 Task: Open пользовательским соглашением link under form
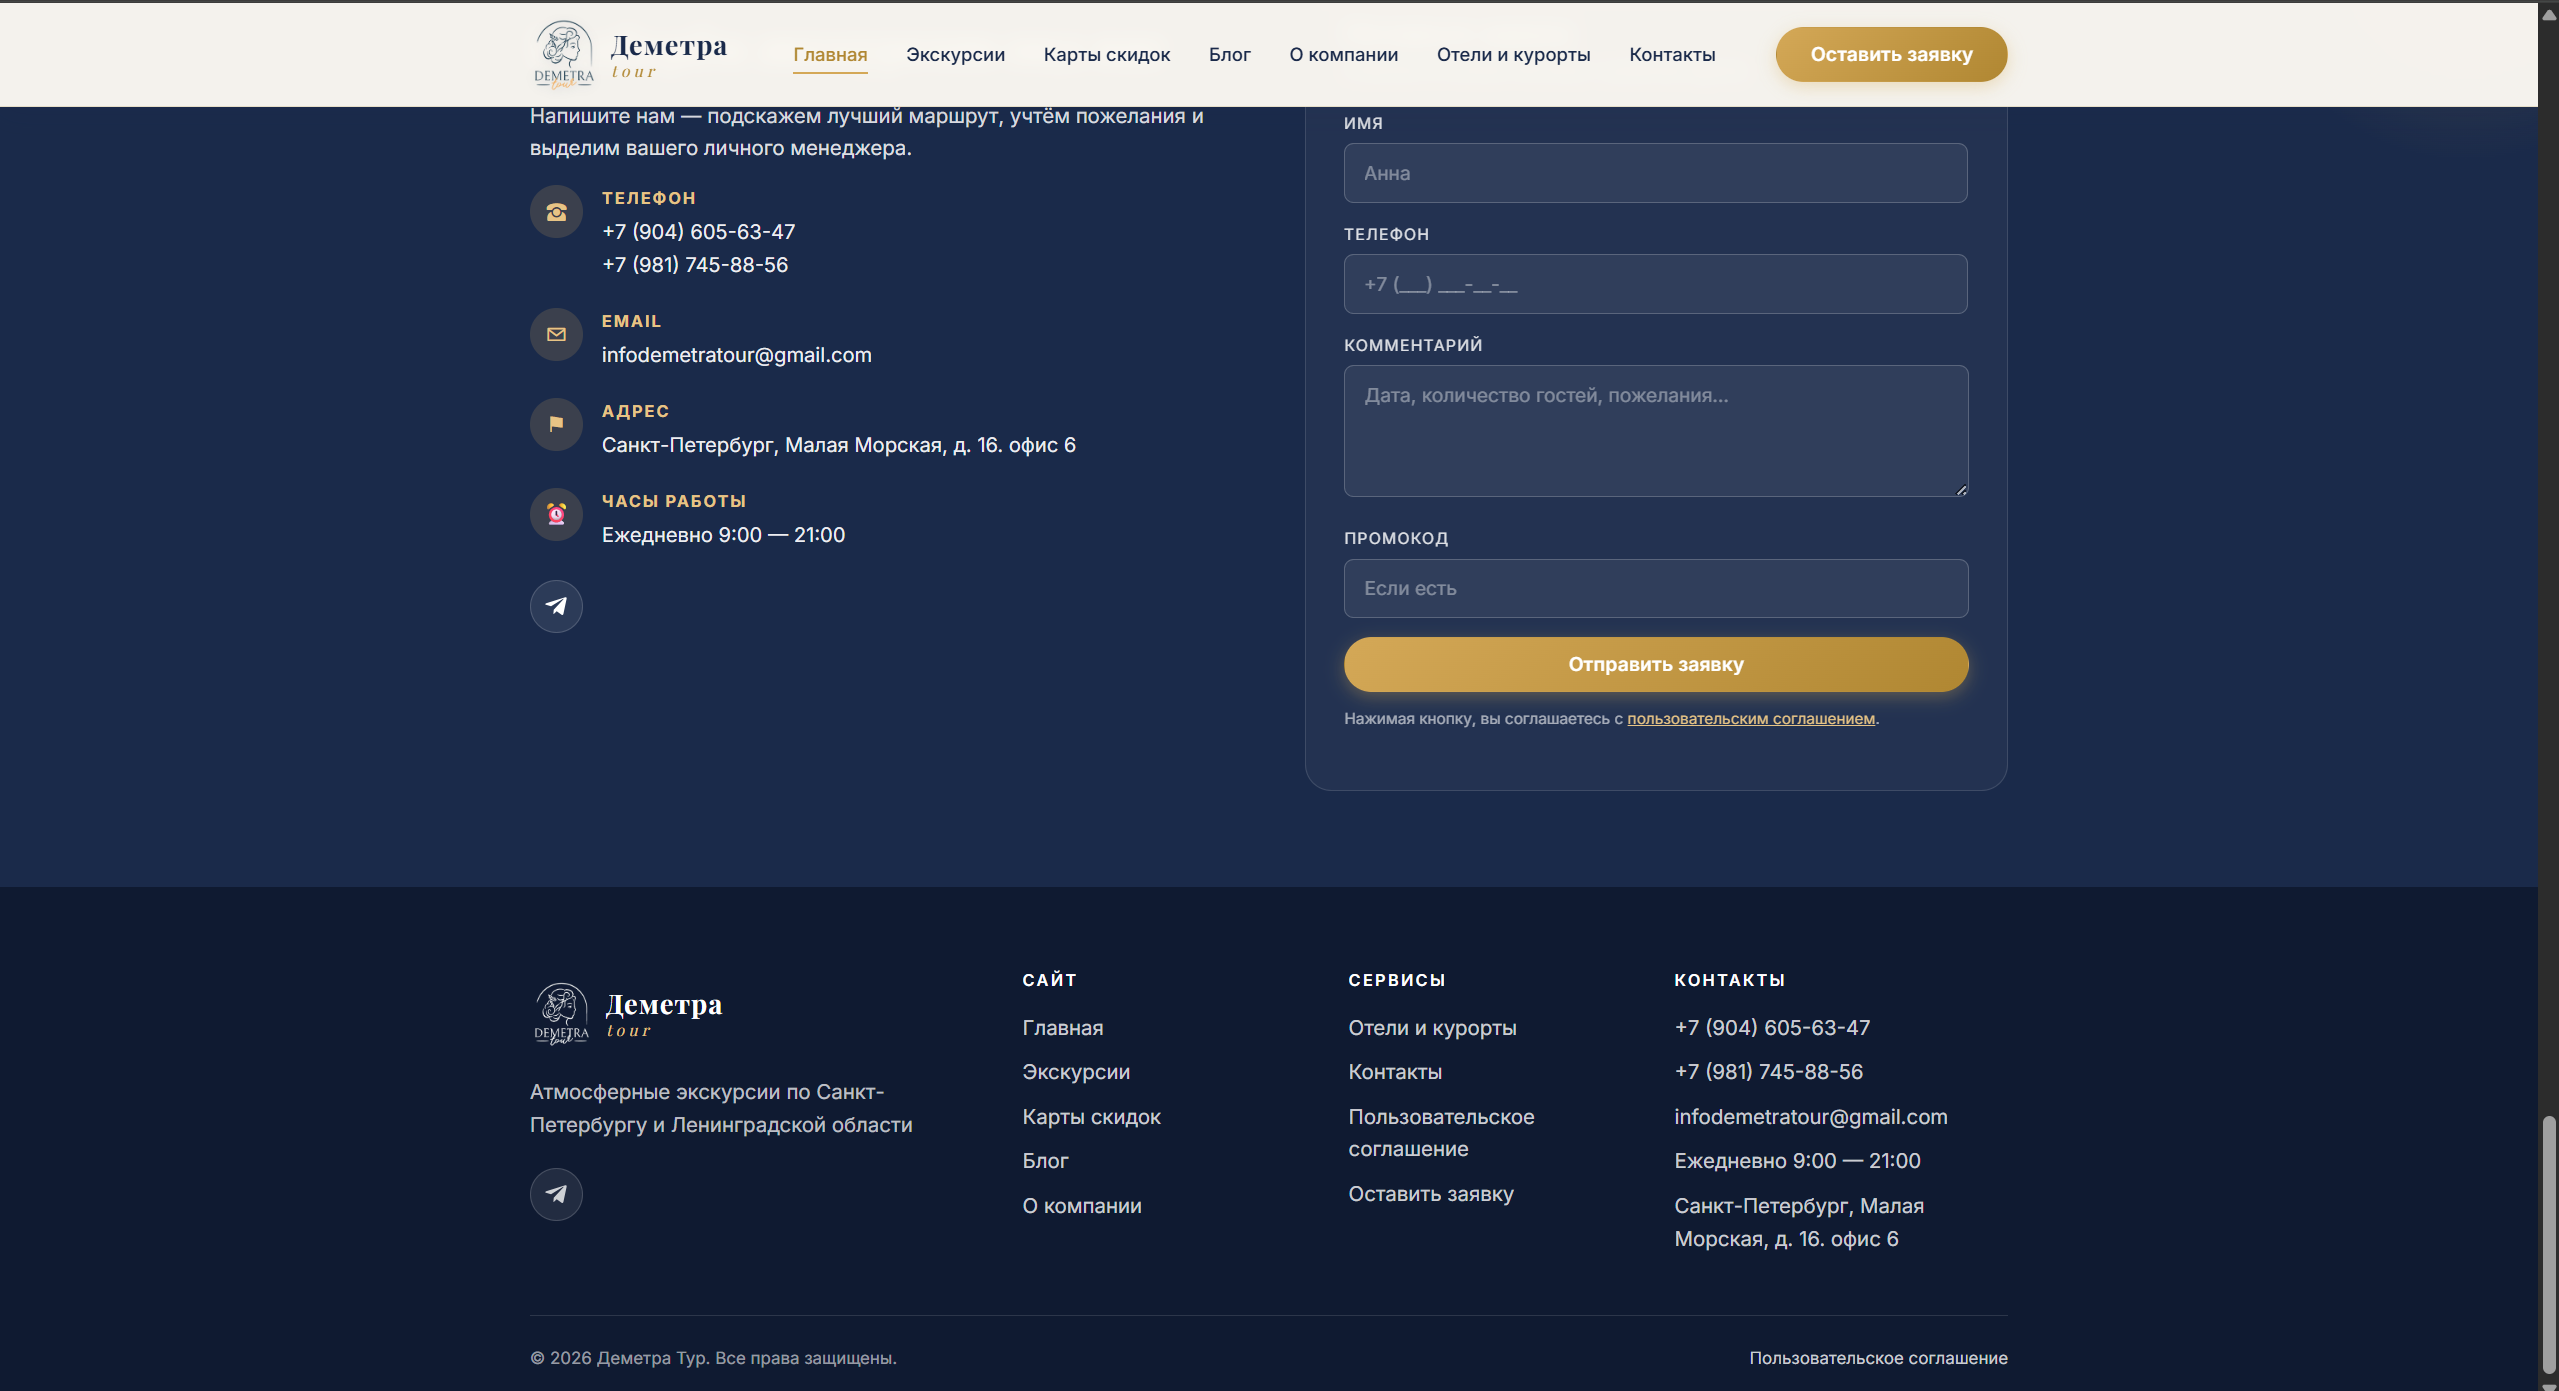click(1750, 719)
